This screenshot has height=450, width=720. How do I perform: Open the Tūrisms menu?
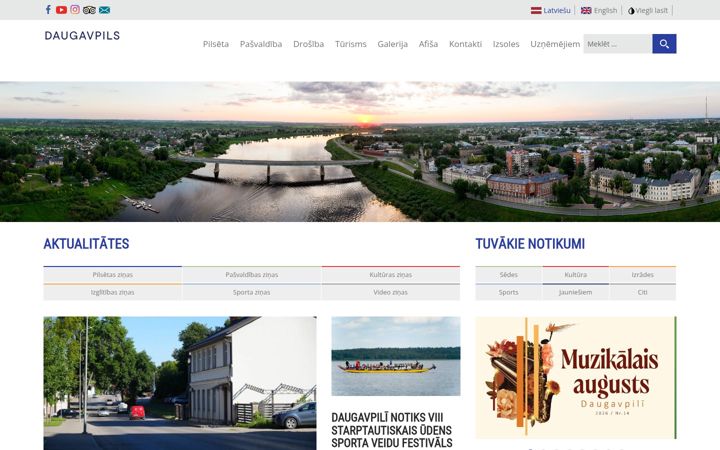351,44
